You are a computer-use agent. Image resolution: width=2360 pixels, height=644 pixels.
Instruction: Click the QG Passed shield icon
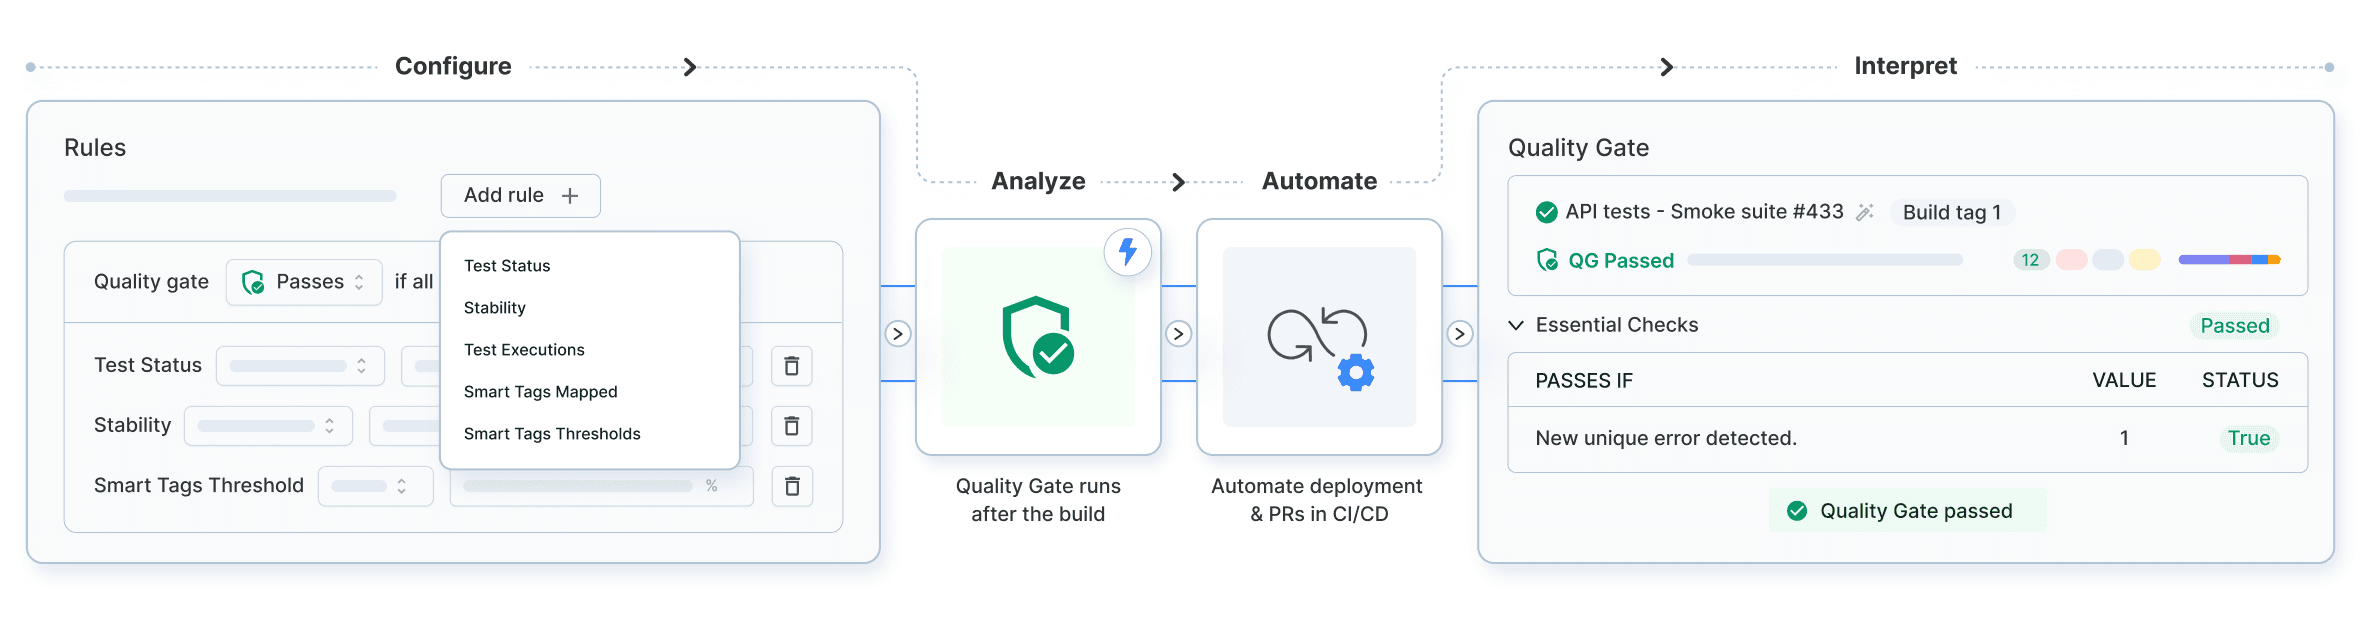[x=1547, y=260]
